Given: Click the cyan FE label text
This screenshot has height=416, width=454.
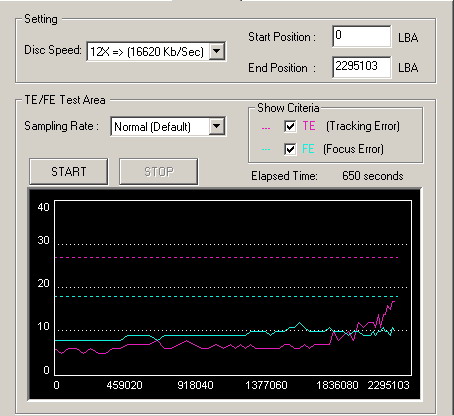Looking at the screenshot, I should coord(308,149).
